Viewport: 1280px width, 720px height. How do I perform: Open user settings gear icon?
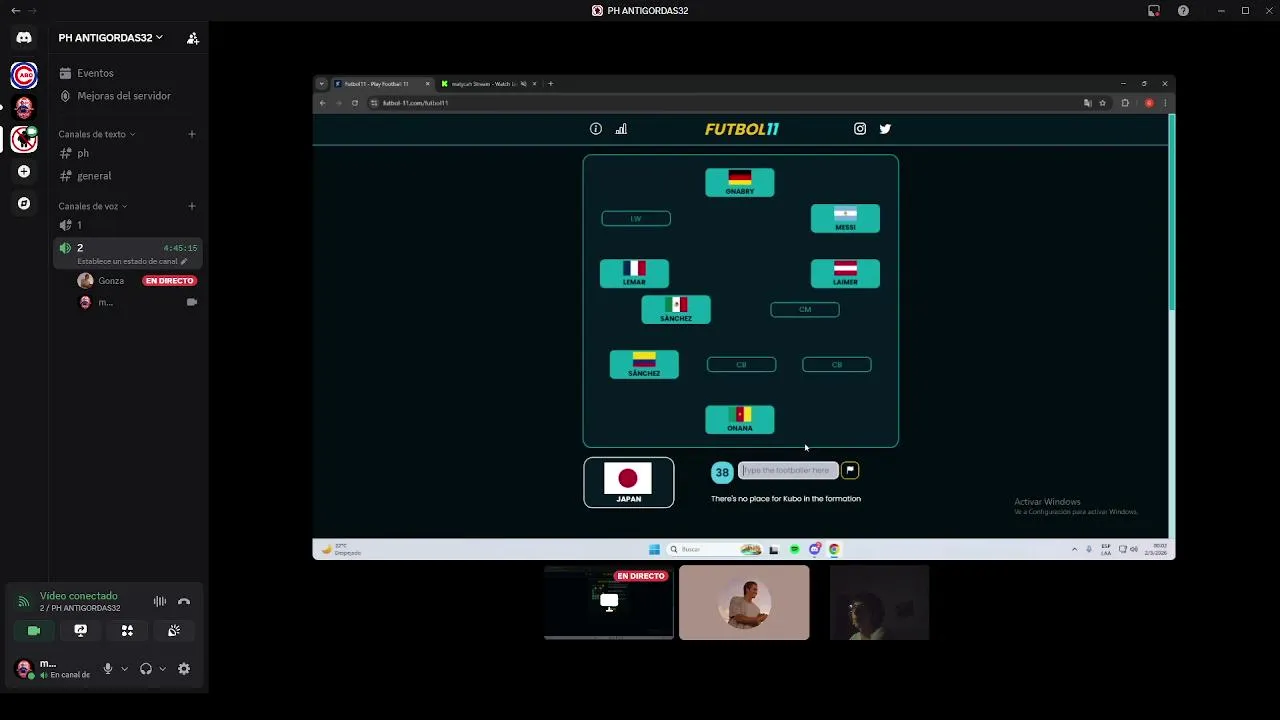point(184,669)
